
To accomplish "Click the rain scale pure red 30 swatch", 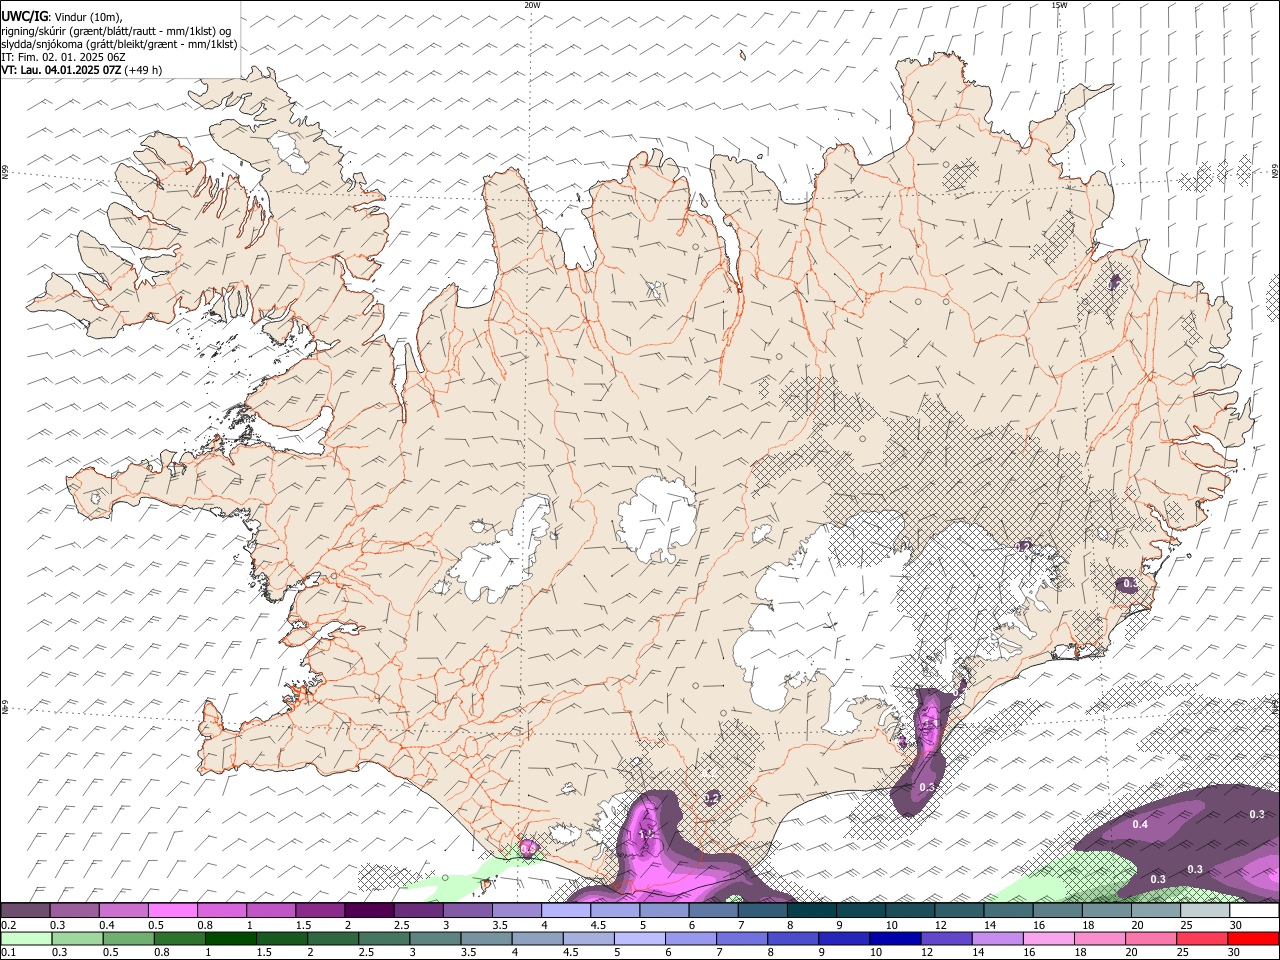I will 1254,938.
